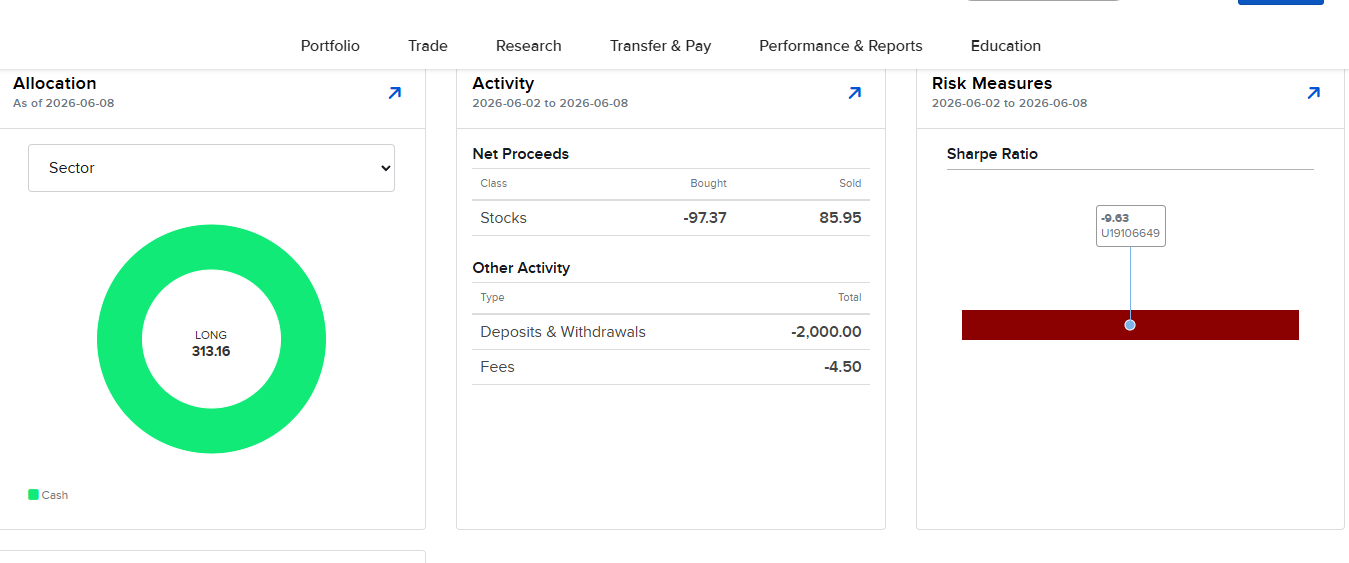This screenshot has height=563, width=1349.
Task: Open the Portfolio menu
Action: (x=330, y=46)
